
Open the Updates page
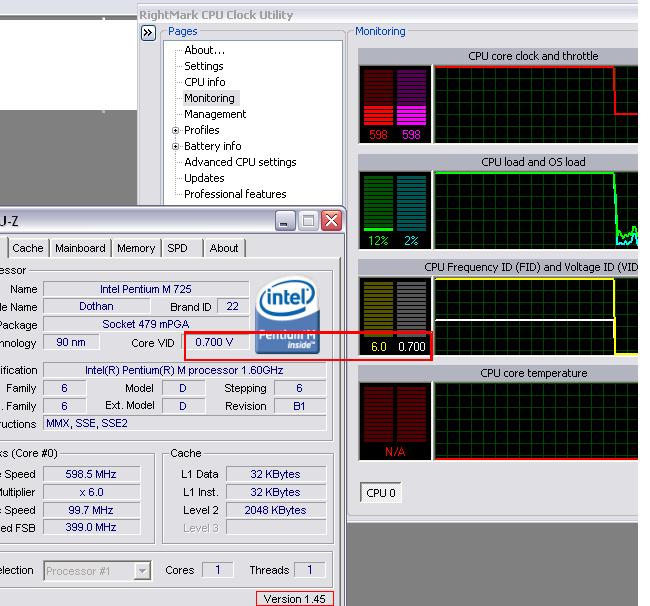204,178
